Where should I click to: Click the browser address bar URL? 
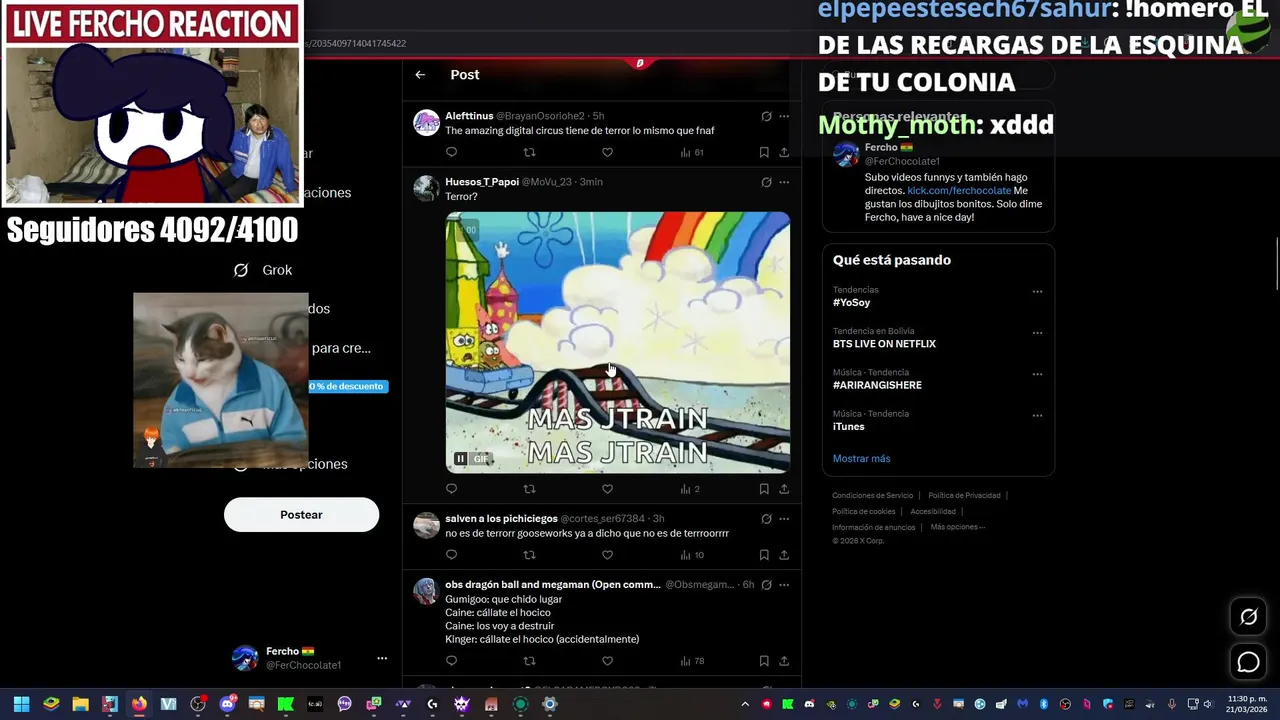[355, 44]
